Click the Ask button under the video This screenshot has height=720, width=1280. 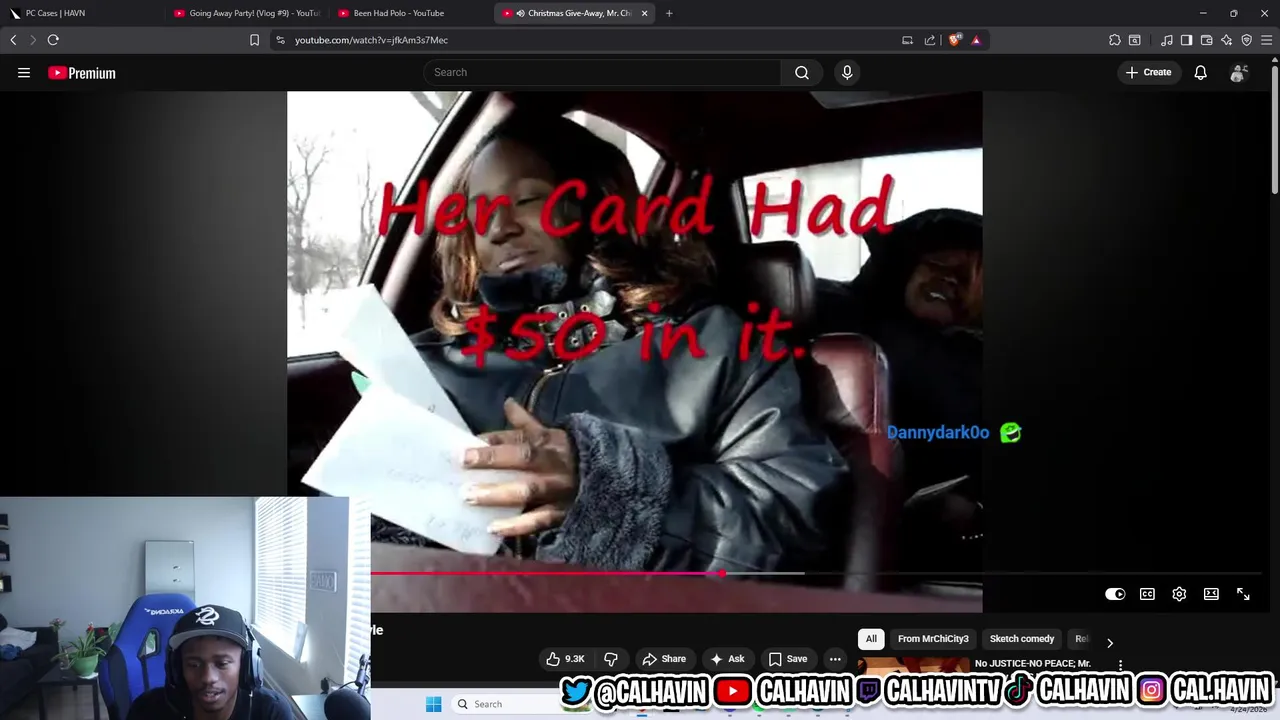pyautogui.click(x=727, y=659)
